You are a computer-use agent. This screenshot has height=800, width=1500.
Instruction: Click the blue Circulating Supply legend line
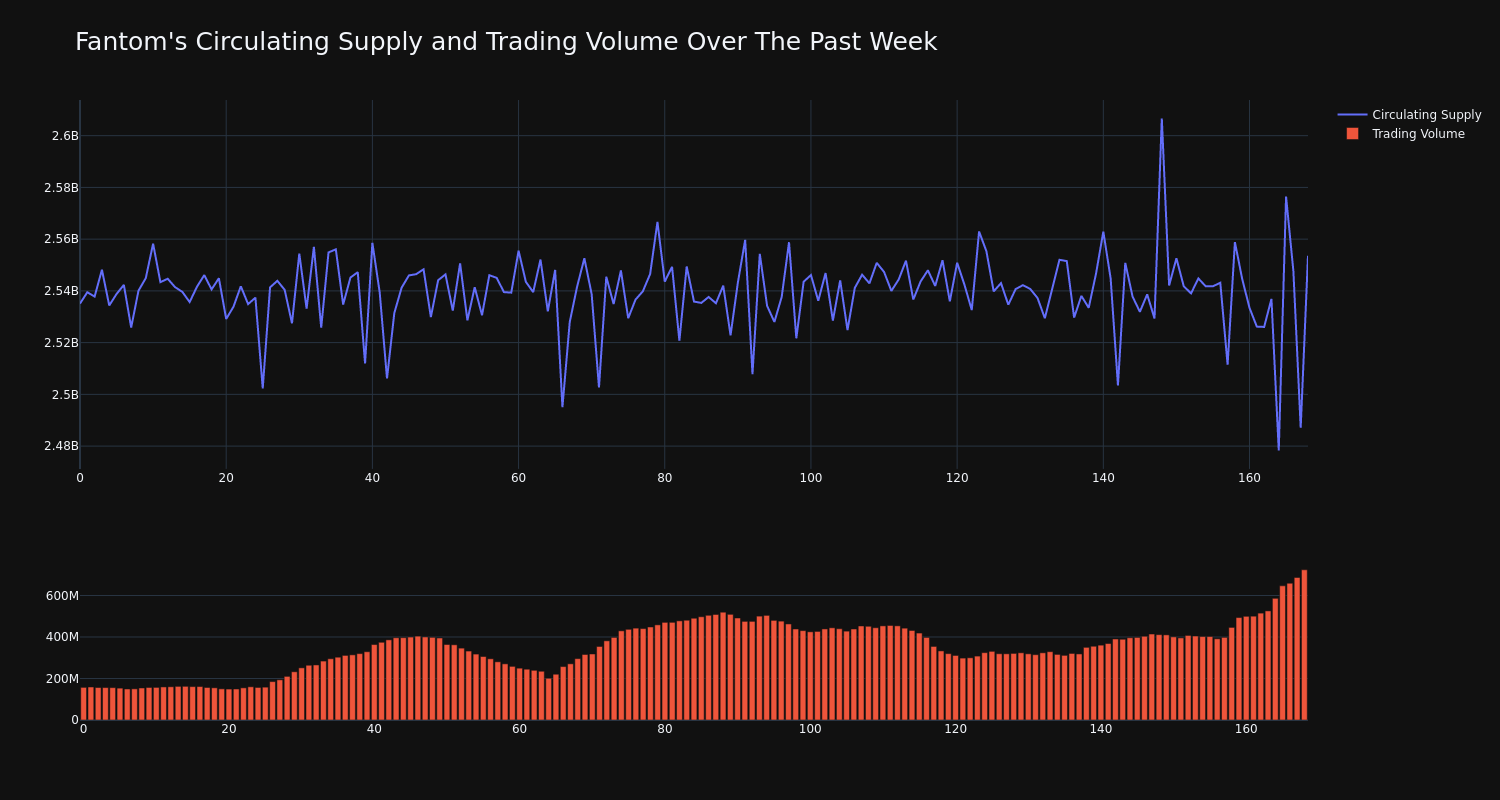pyautogui.click(x=1352, y=115)
